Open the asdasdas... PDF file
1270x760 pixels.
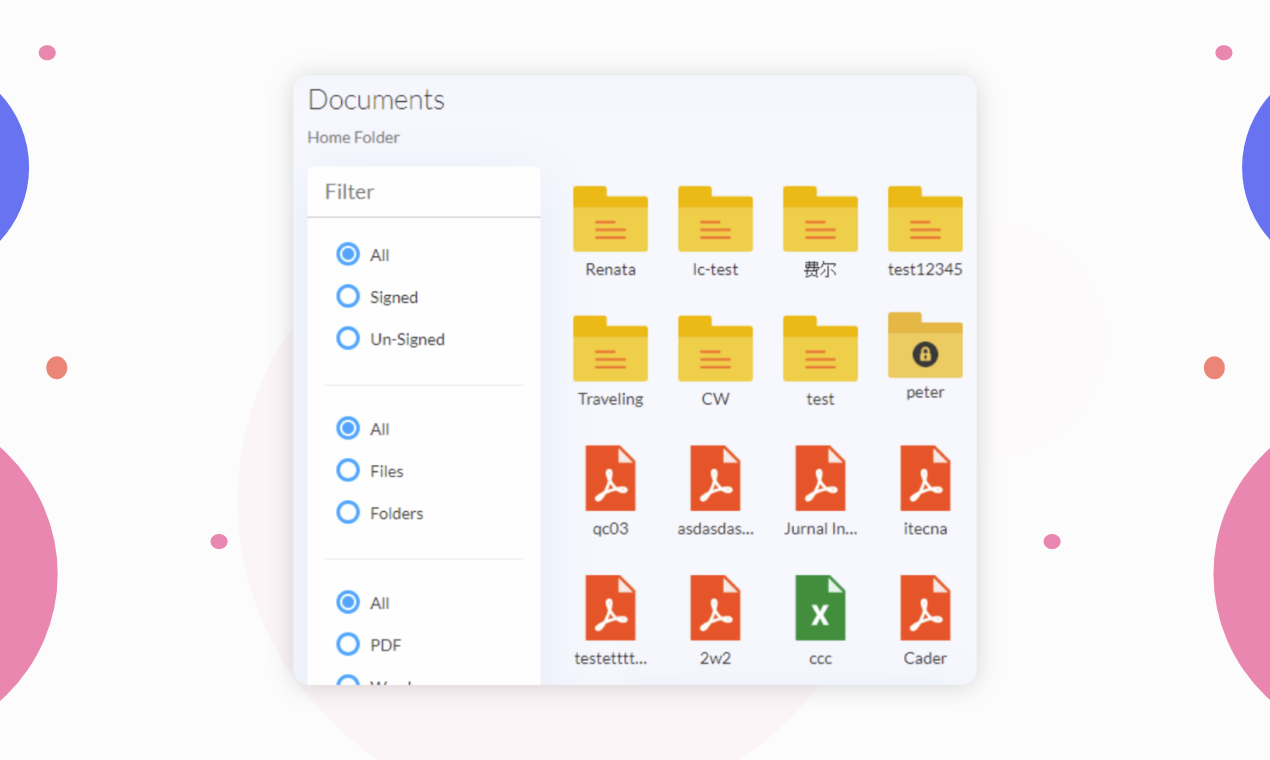pyautogui.click(x=715, y=479)
